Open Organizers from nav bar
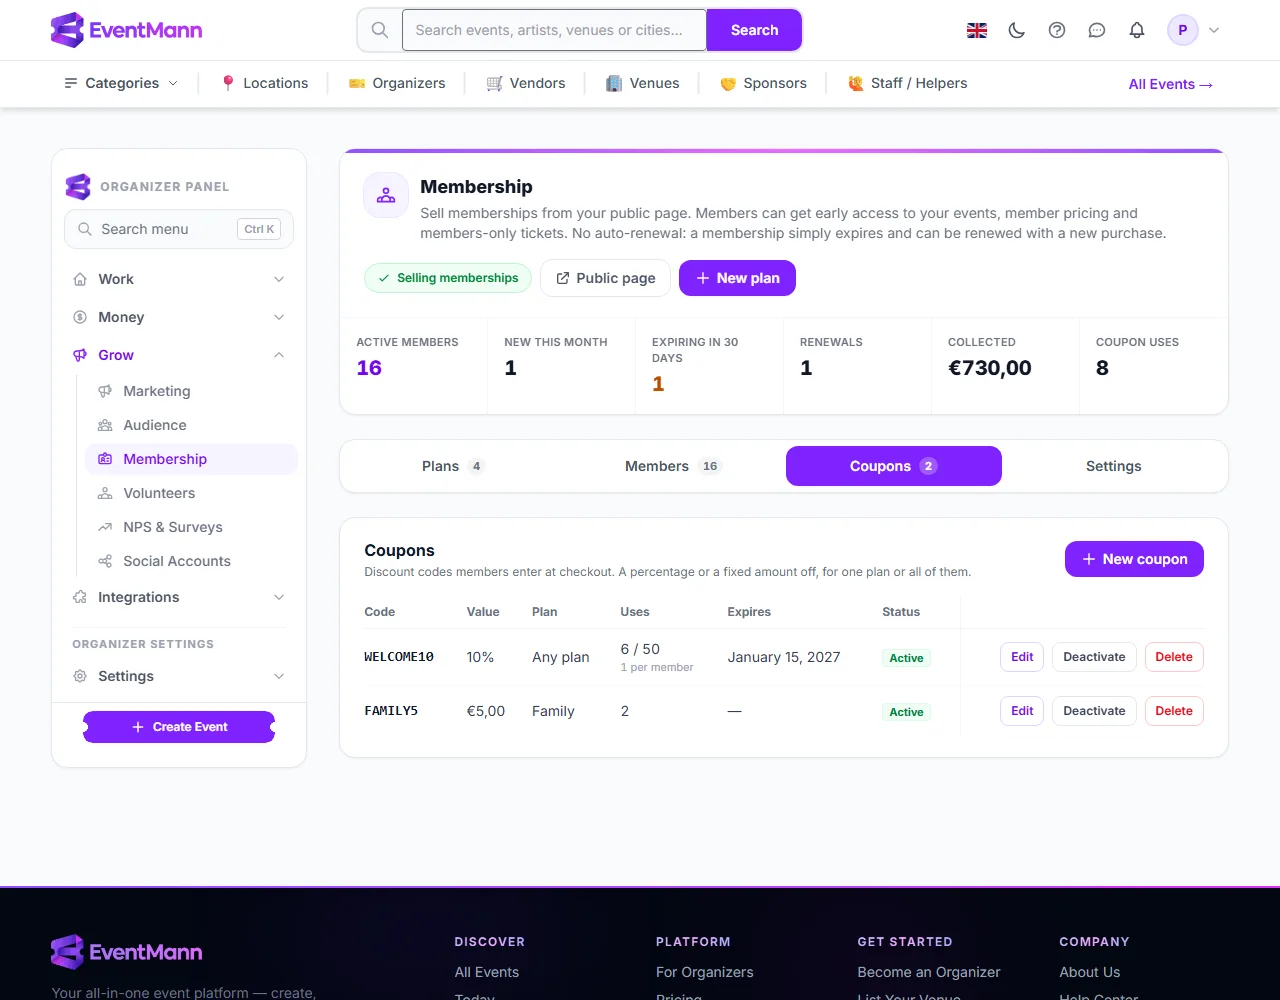 tap(397, 83)
